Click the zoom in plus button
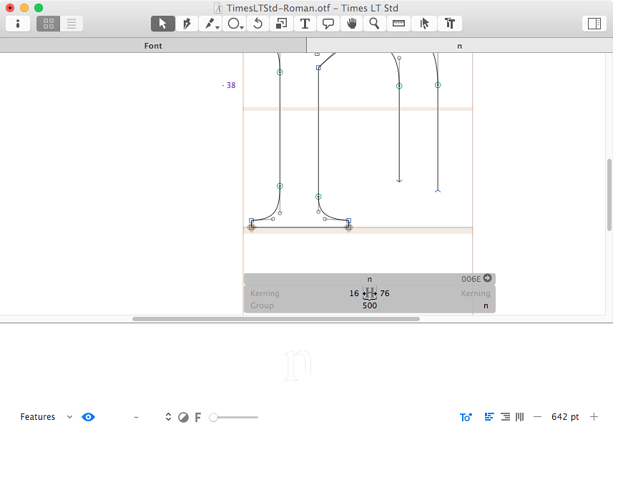 (x=594, y=417)
